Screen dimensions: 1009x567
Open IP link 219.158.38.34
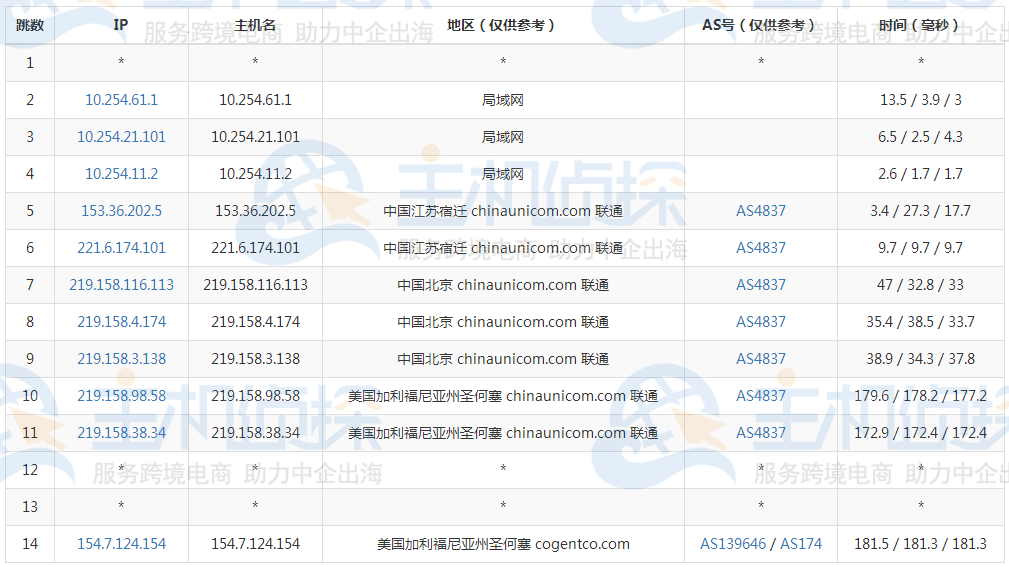pyautogui.click(x=121, y=433)
